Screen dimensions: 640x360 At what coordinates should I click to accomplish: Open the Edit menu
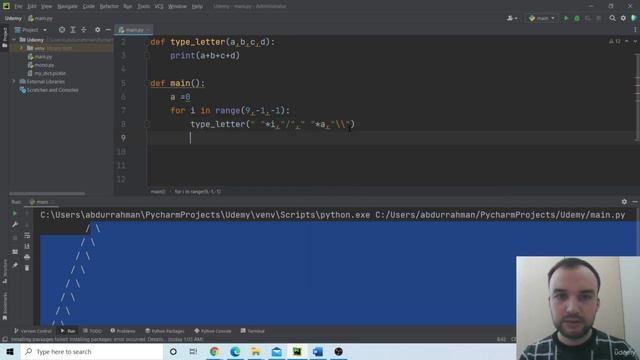coord(32,6)
